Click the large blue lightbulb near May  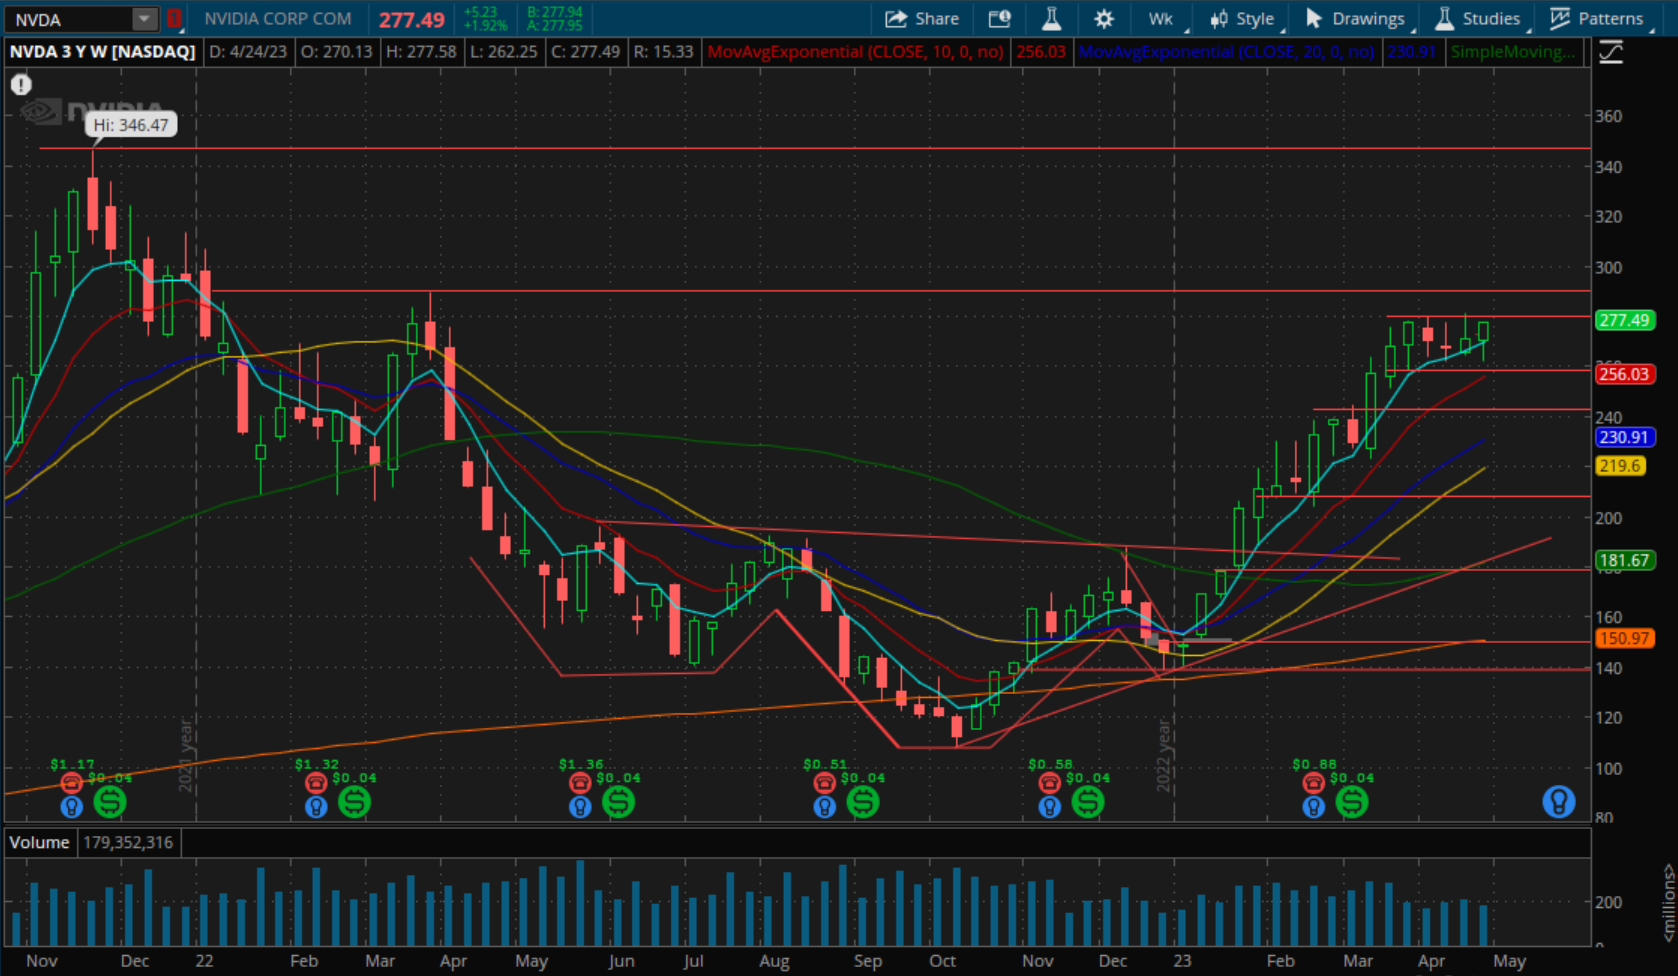point(1558,801)
